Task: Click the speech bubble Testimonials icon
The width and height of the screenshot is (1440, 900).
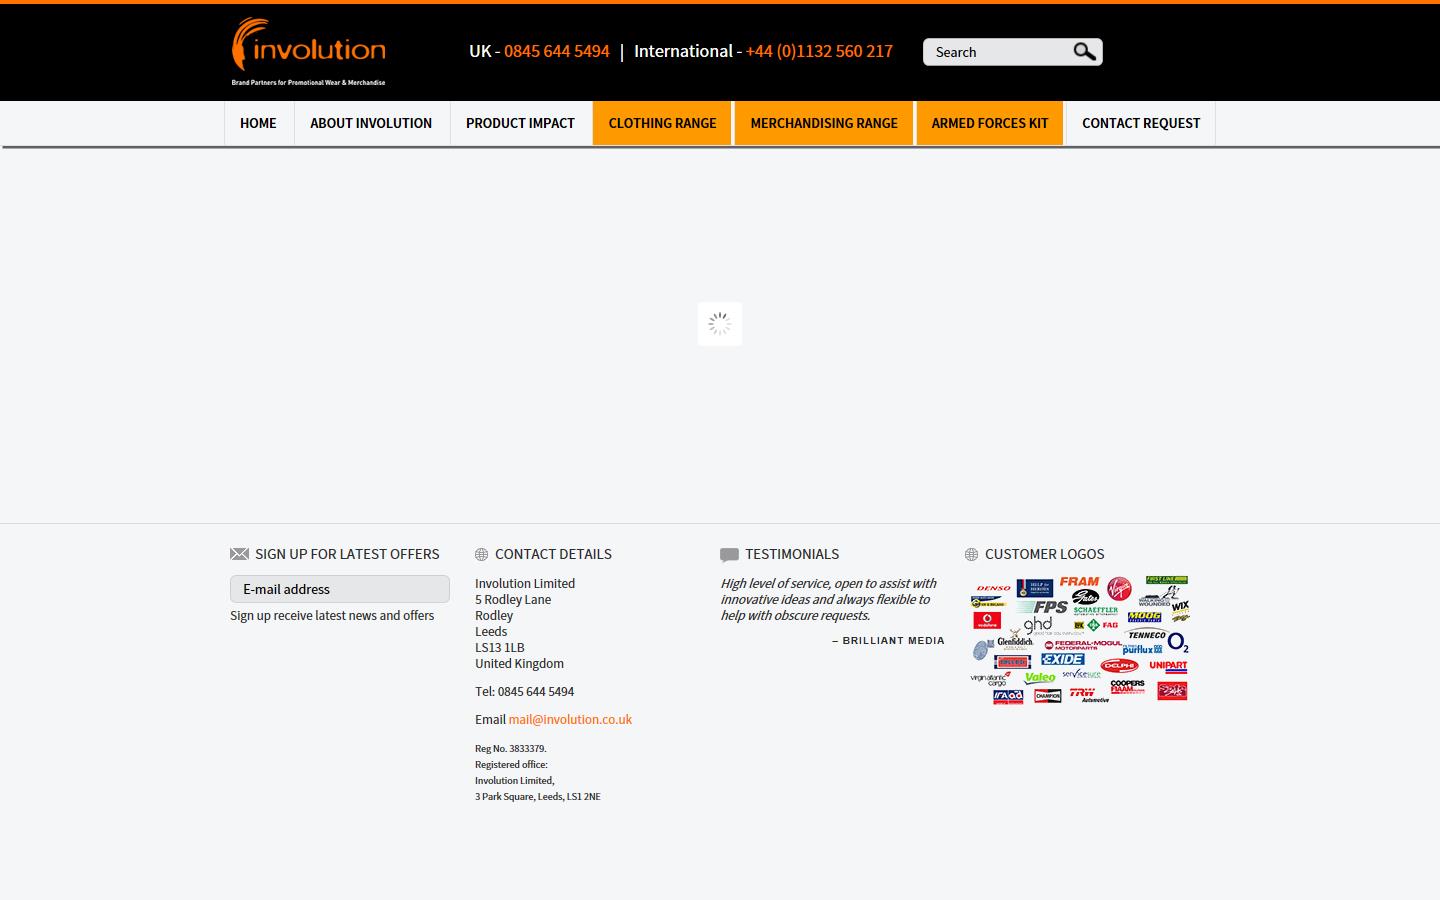Action: 729,555
